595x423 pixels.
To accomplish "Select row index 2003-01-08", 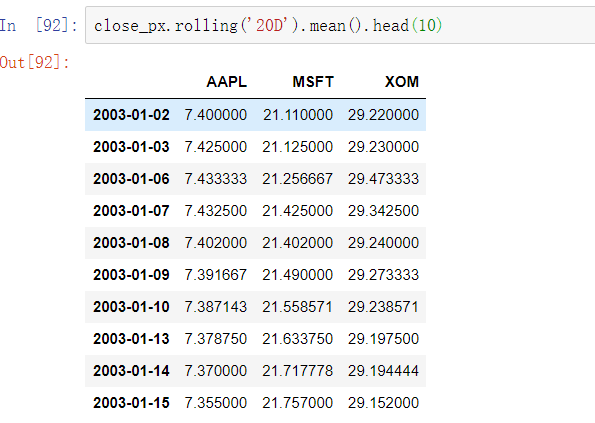I will pyautogui.click(x=131, y=243).
